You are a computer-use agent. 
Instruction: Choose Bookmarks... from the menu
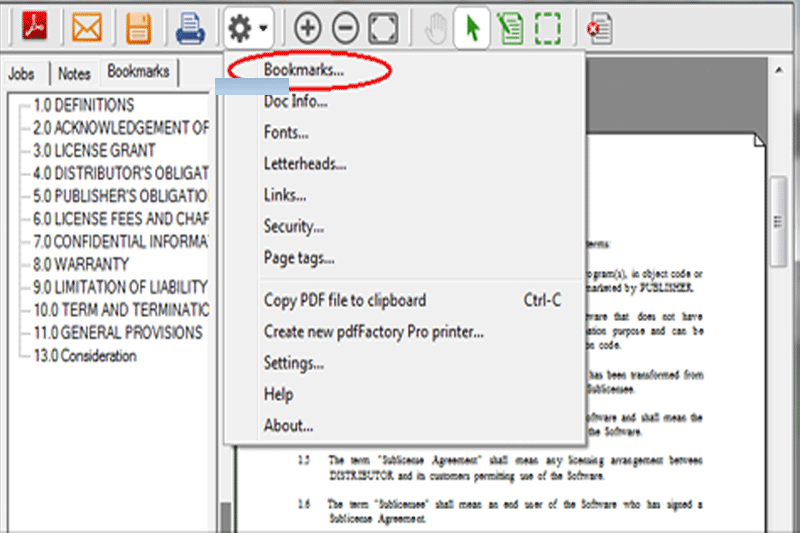(x=304, y=70)
